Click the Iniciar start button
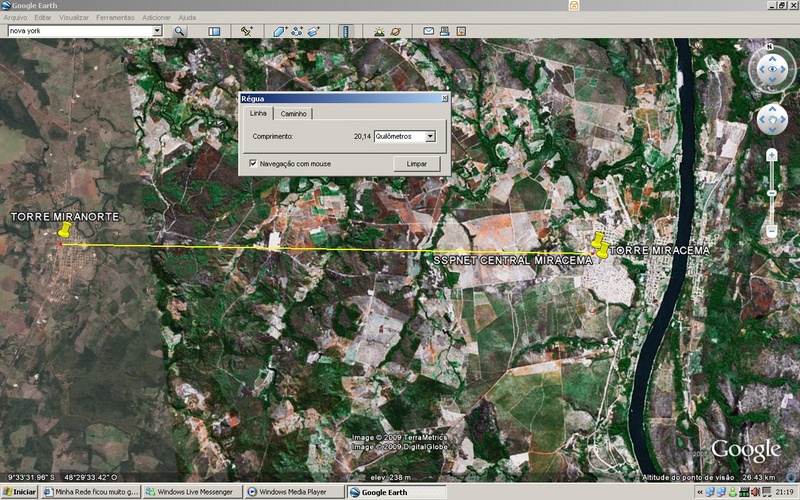800x500 pixels. point(19,492)
